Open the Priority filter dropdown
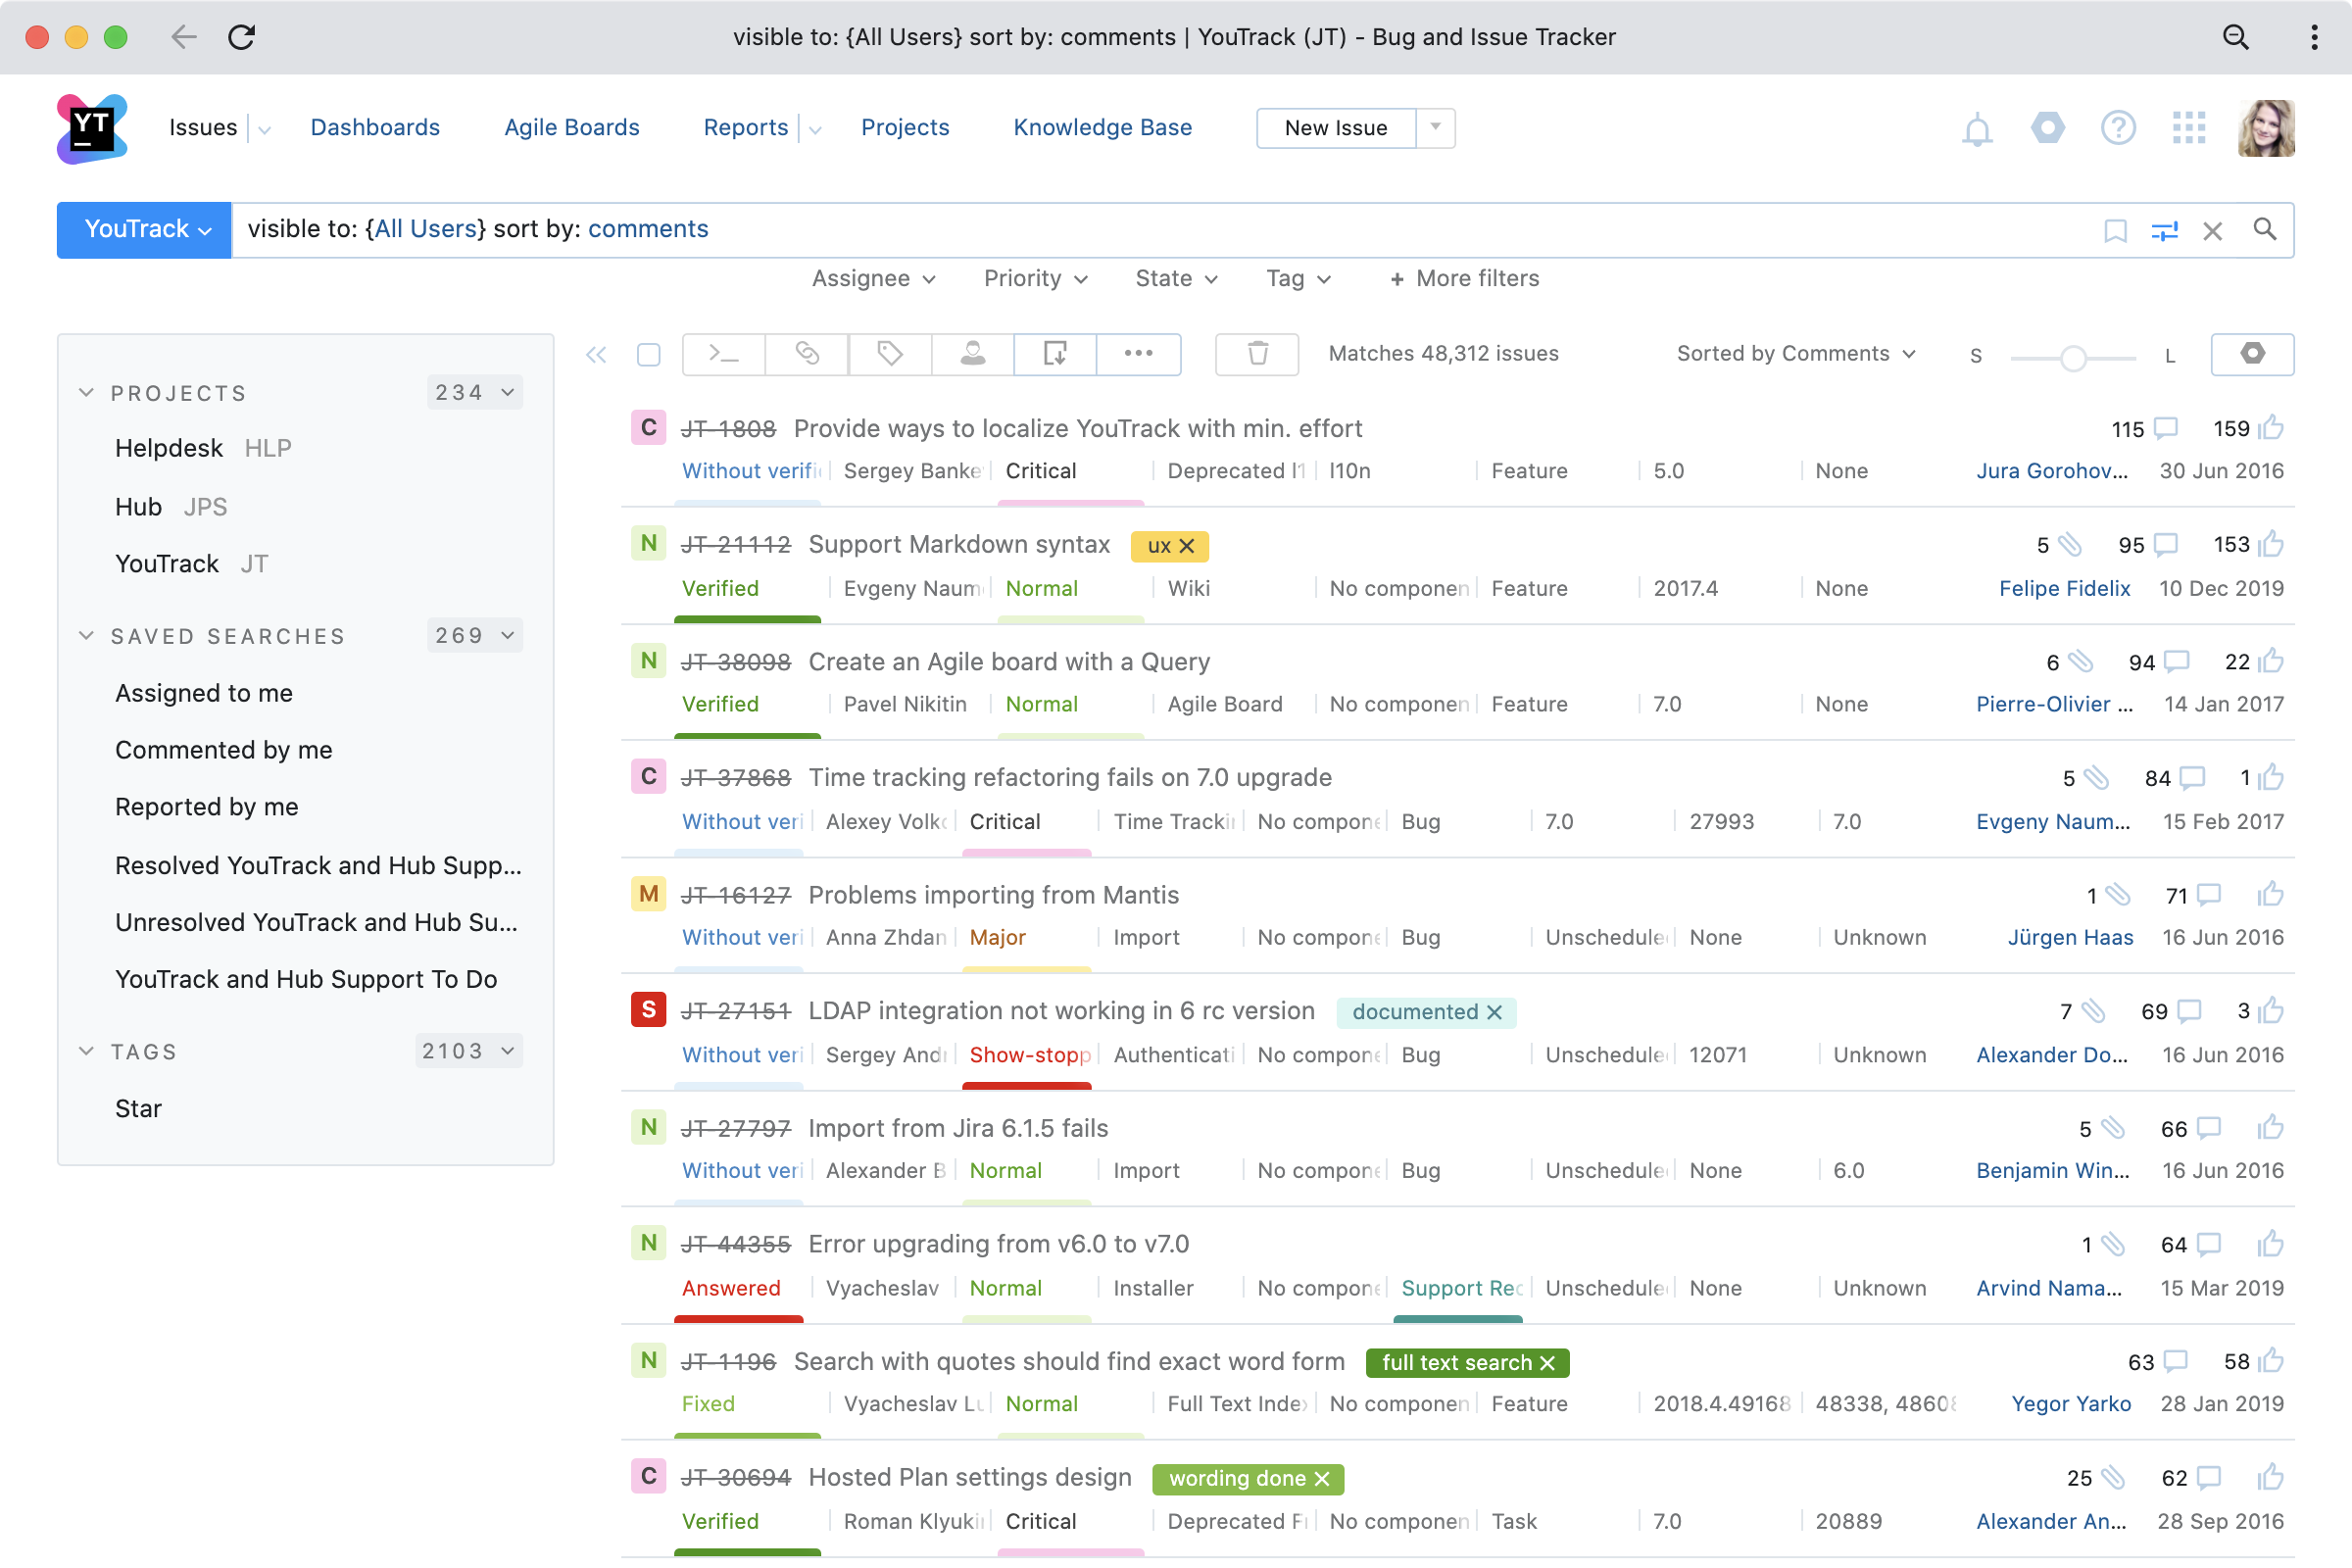Viewport: 2352px width, 1568px height. pyautogui.click(x=1035, y=279)
